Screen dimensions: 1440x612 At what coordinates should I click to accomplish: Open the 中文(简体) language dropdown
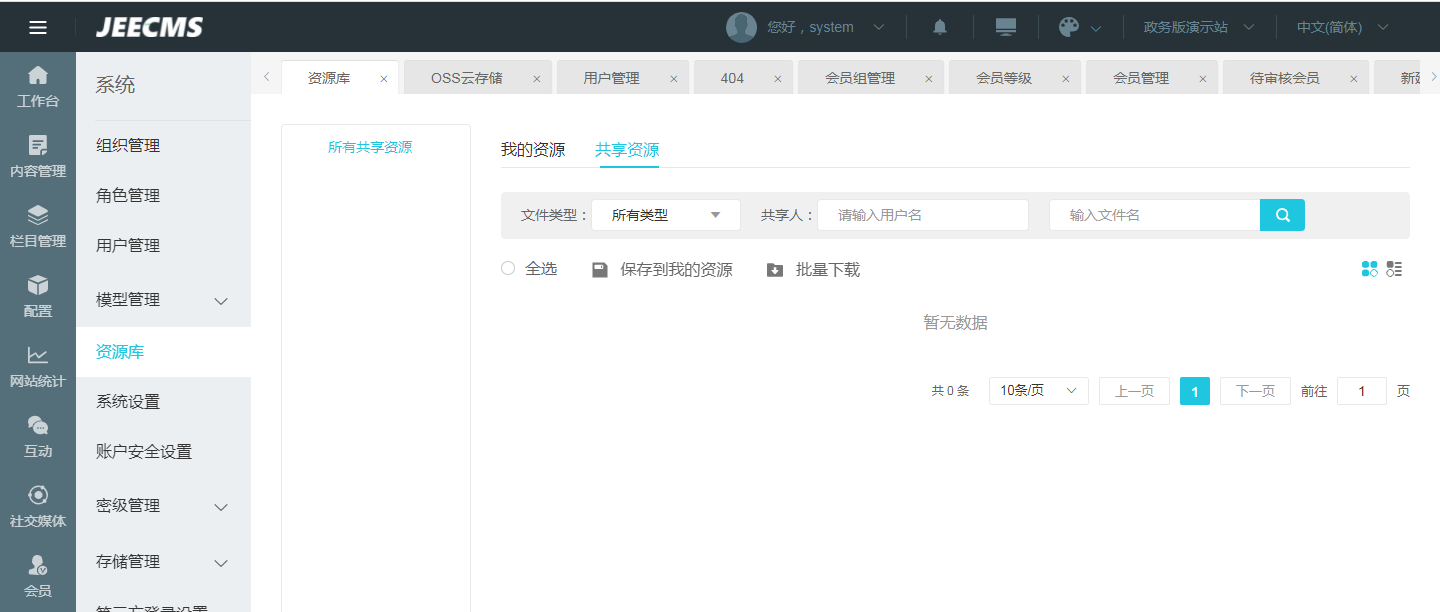[x=1342, y=27]
